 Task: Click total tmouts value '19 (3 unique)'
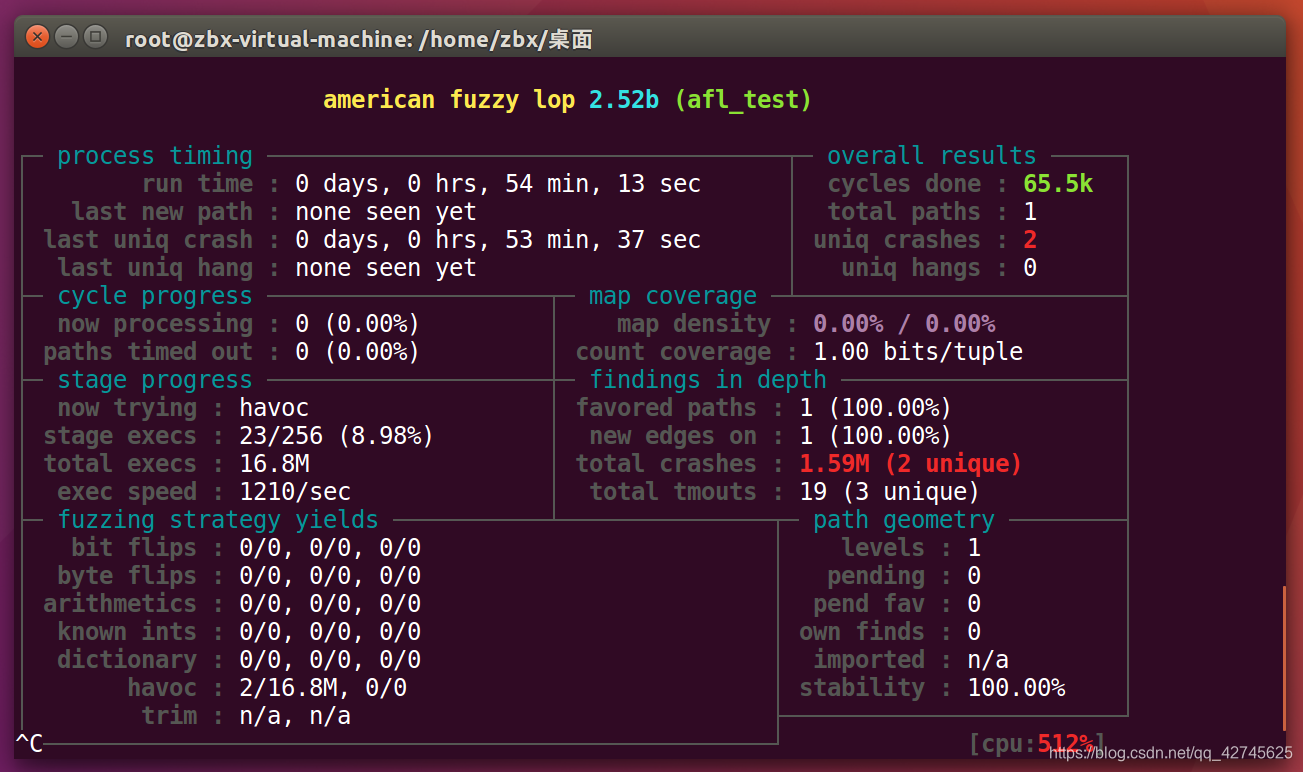890,492
